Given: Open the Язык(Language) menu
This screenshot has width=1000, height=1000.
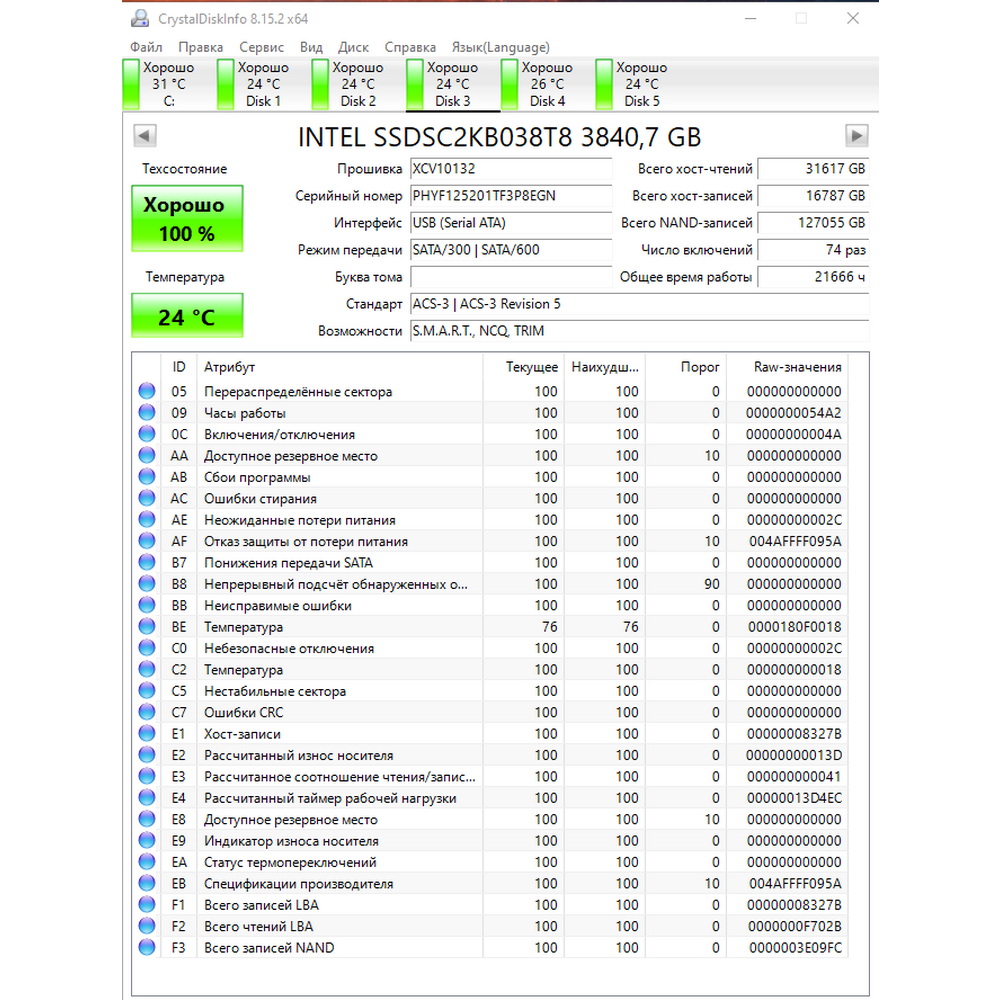Looking at the screenshot, I should coord(500,47).
